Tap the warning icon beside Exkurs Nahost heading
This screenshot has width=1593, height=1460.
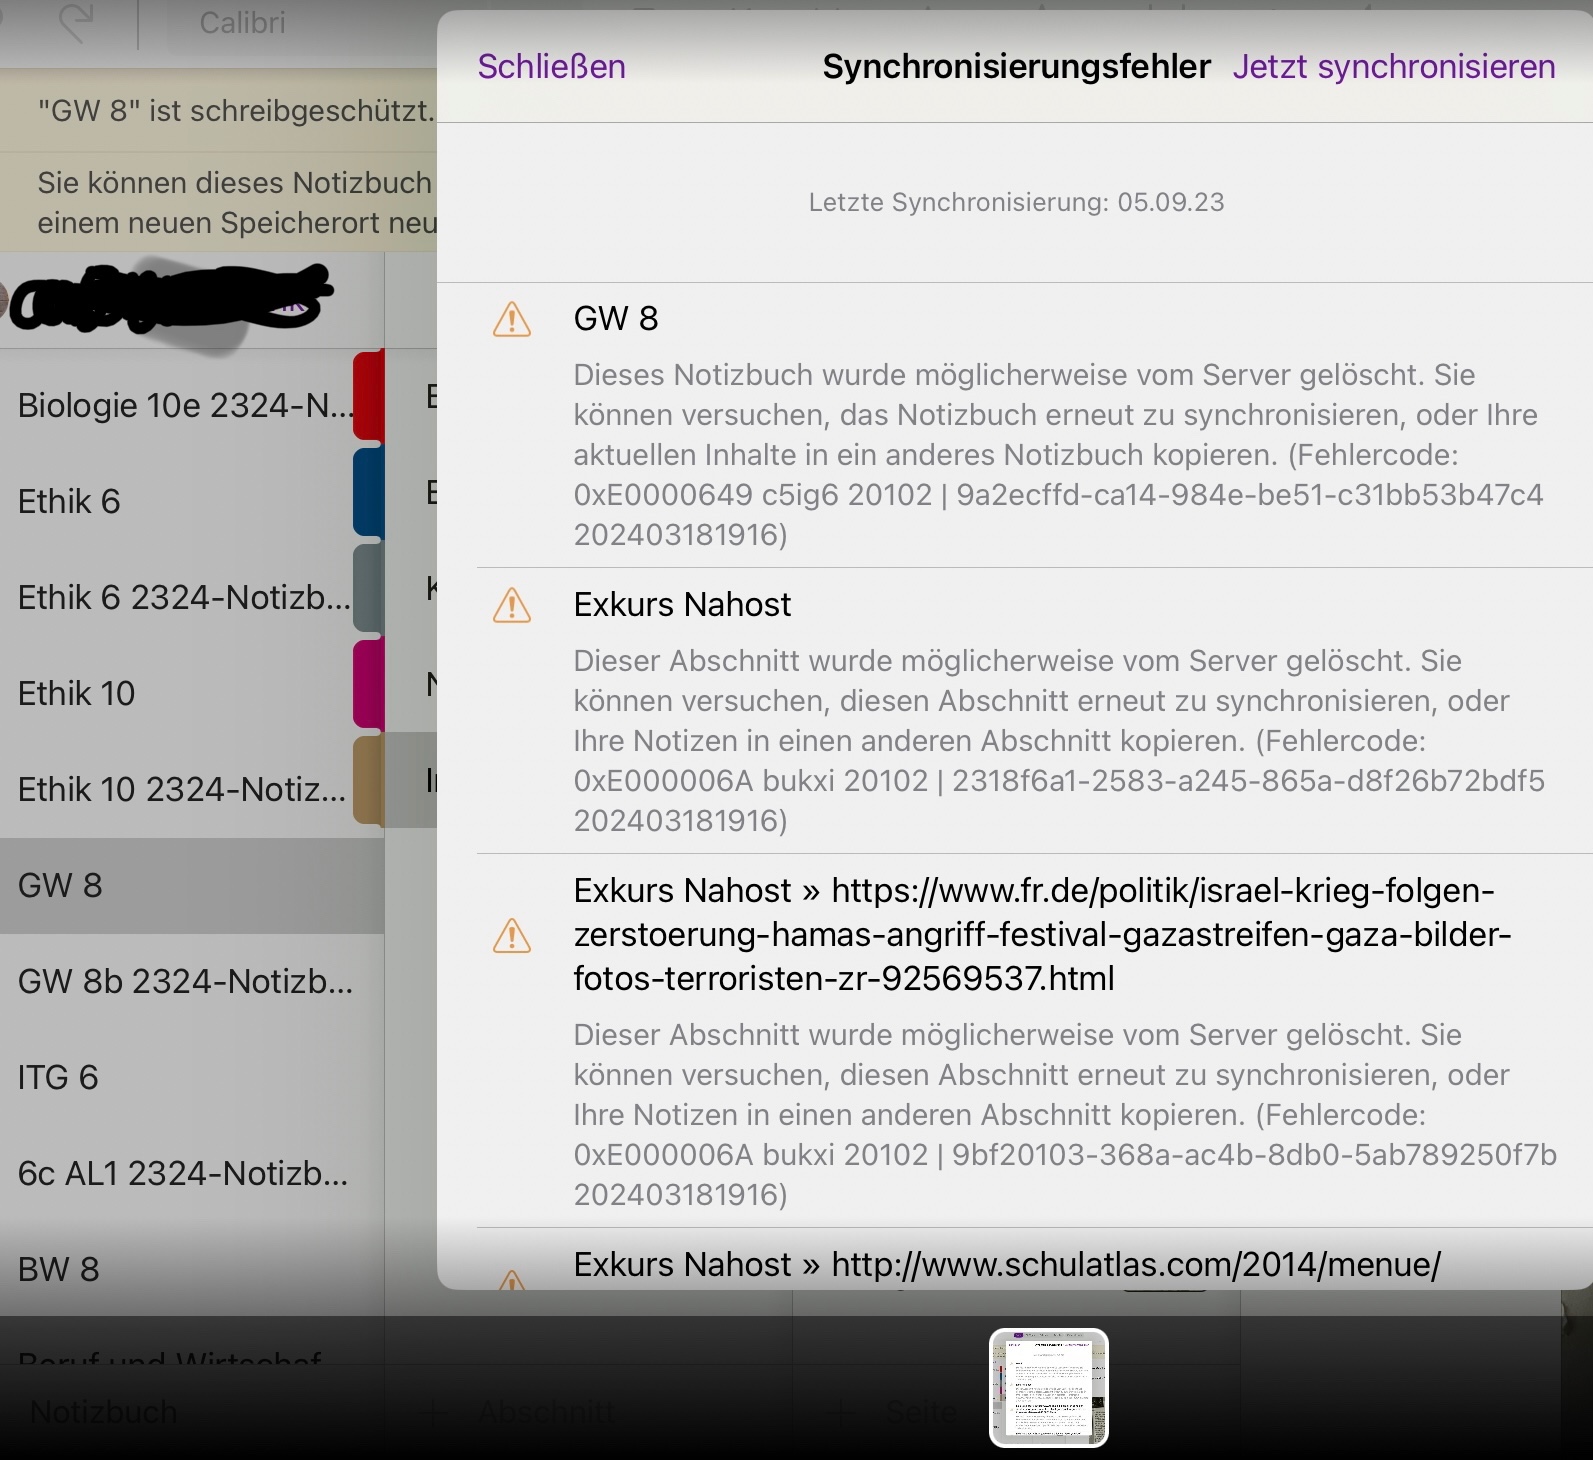[x=512, y=605]
